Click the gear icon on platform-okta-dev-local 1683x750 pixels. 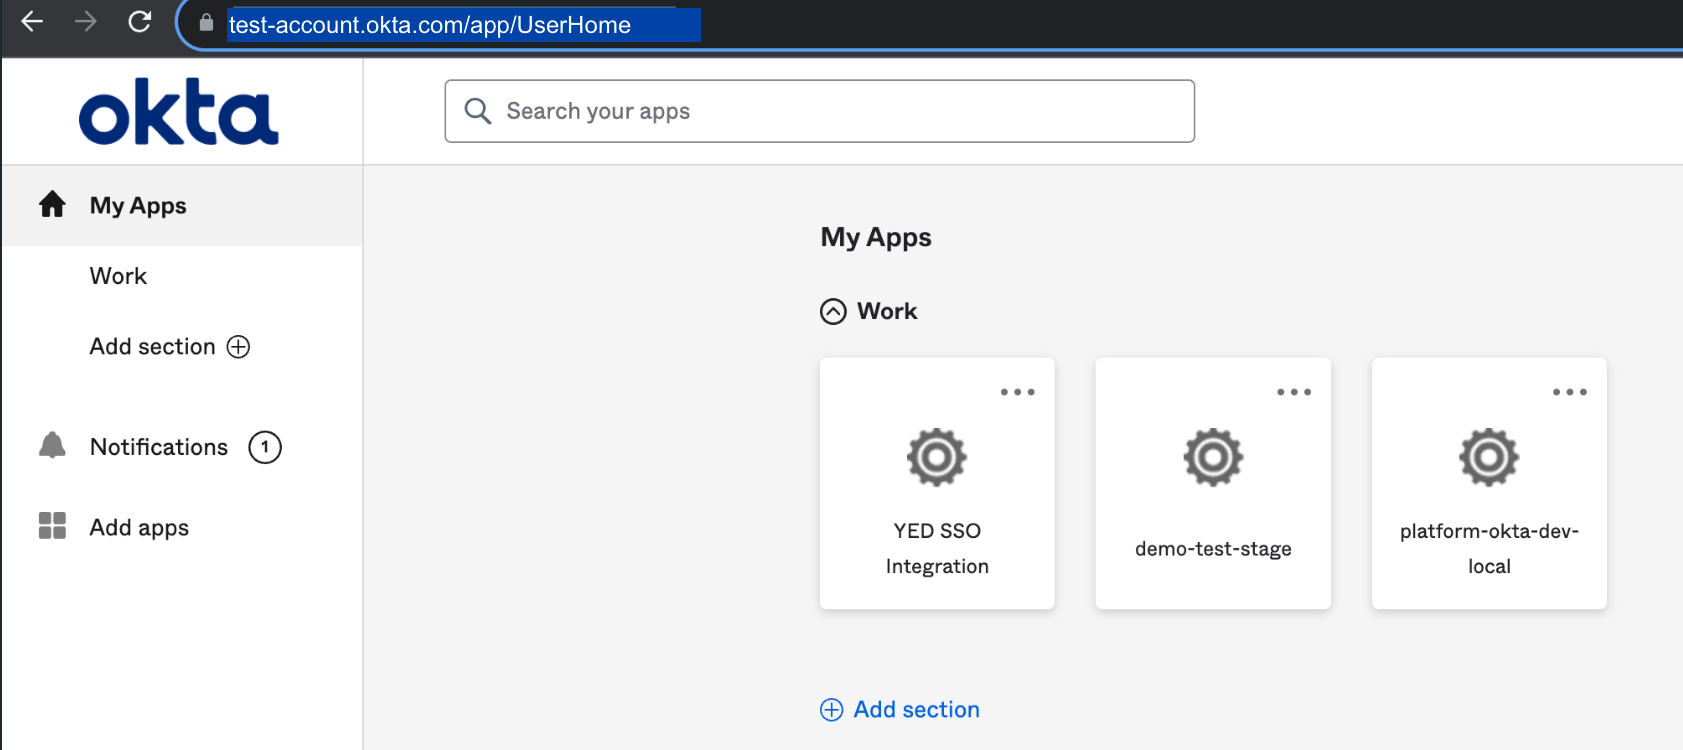(1489, 457)
